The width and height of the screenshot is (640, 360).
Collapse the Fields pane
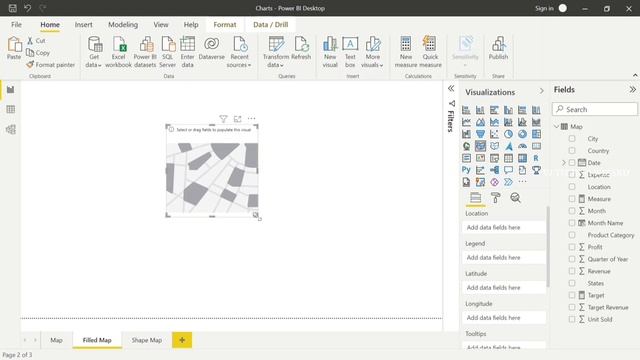(x=632, y=89)
